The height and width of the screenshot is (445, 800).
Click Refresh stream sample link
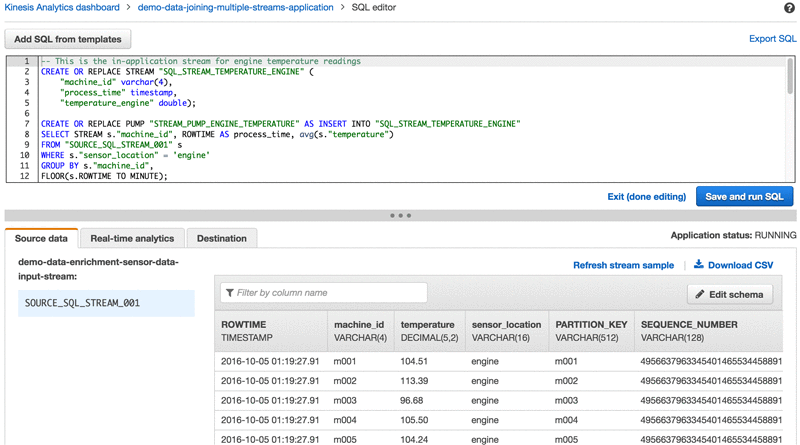623,266
